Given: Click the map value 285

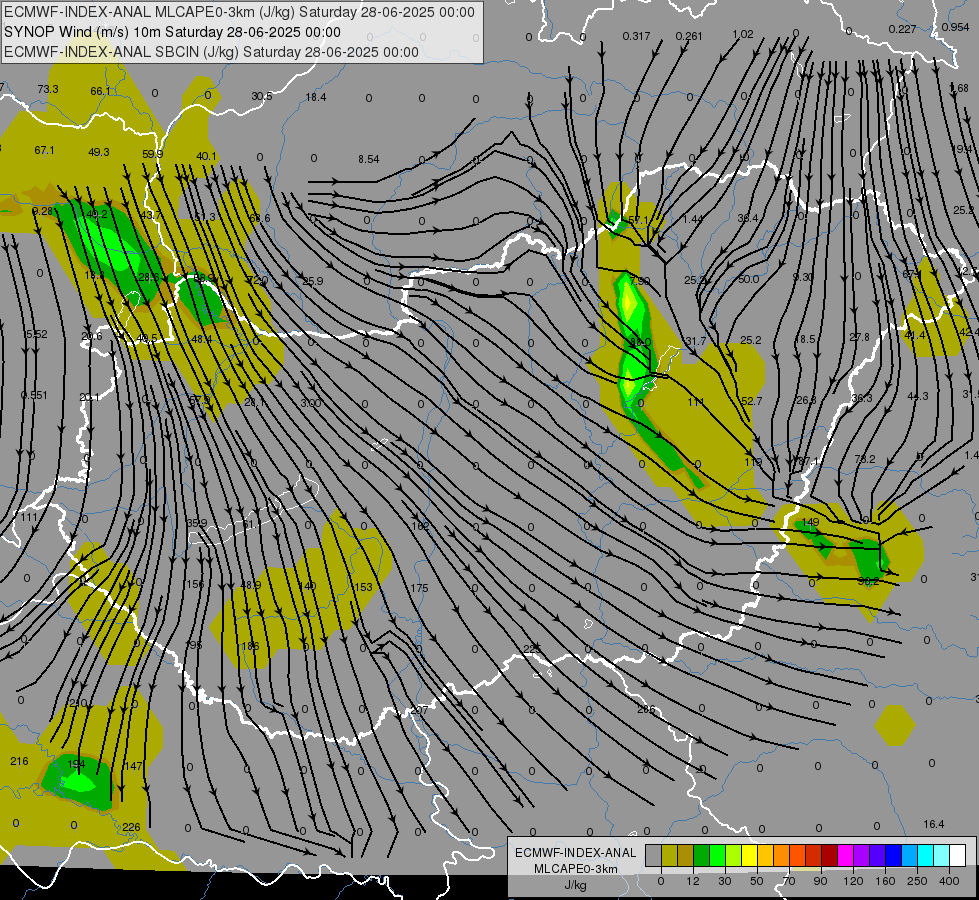Looking at the screenshot, I should [646, 709].
